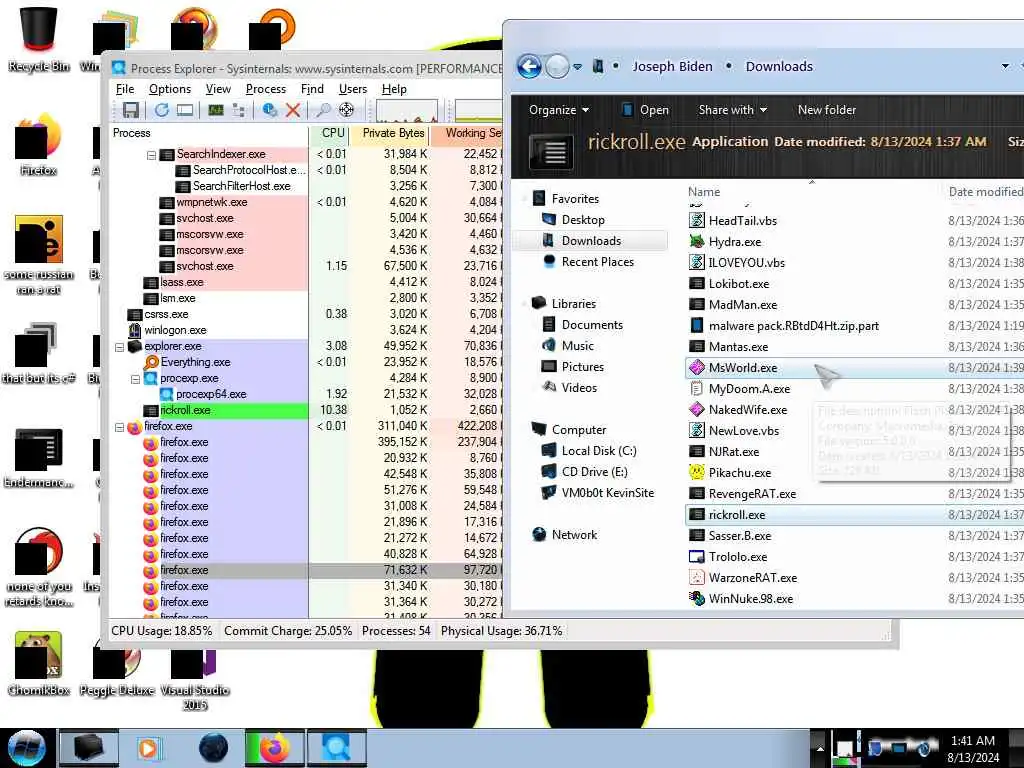Collapse the explorer.exe tree node
This screenshot has width=1024, height=768.
point(120,347)
